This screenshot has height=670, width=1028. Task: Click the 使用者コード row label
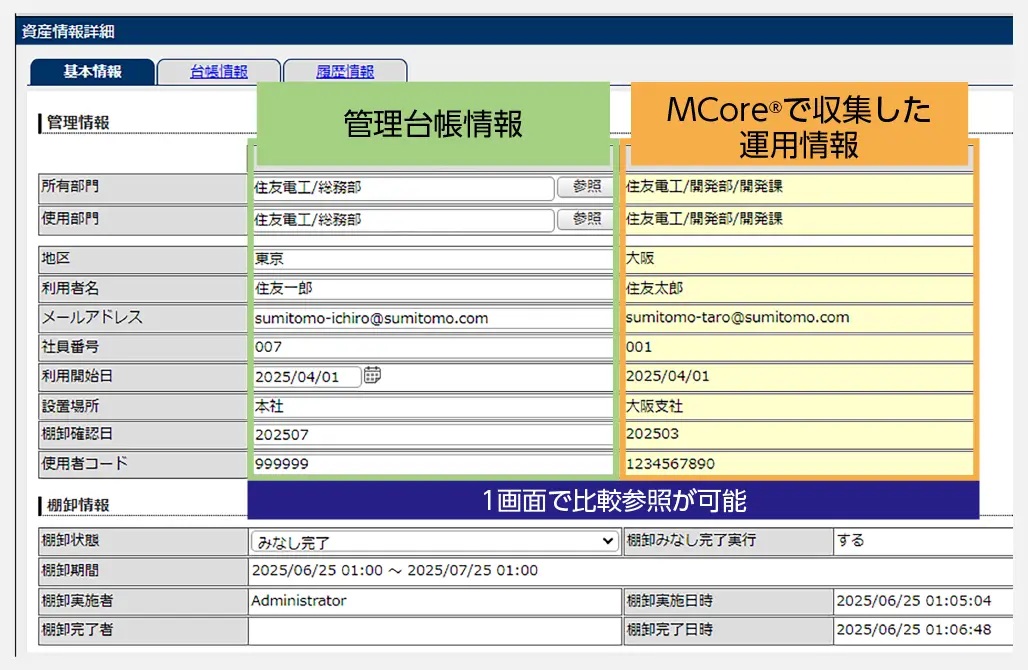[85, 463]
